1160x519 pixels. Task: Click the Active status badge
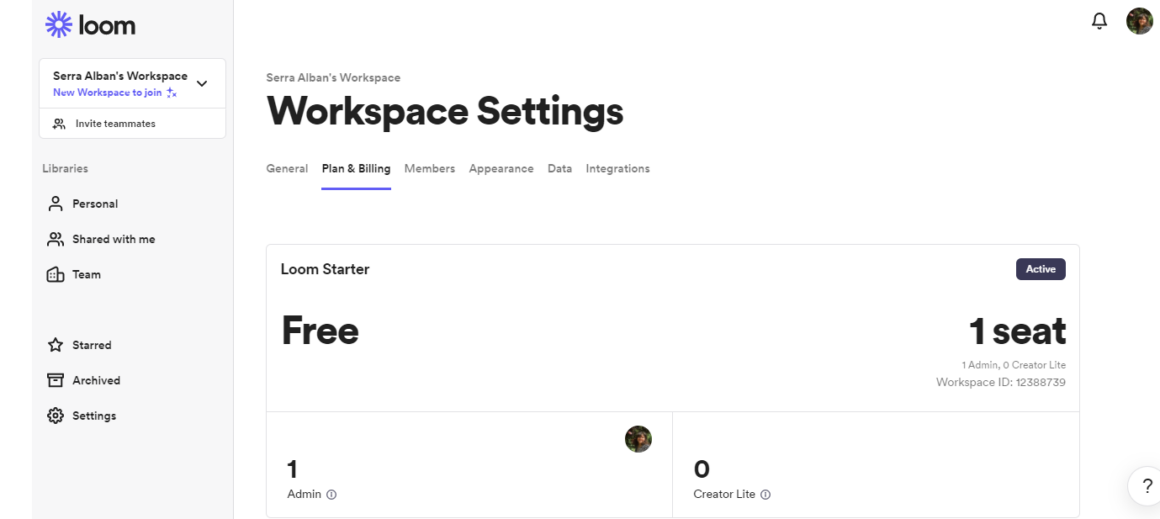[1040, 269]
